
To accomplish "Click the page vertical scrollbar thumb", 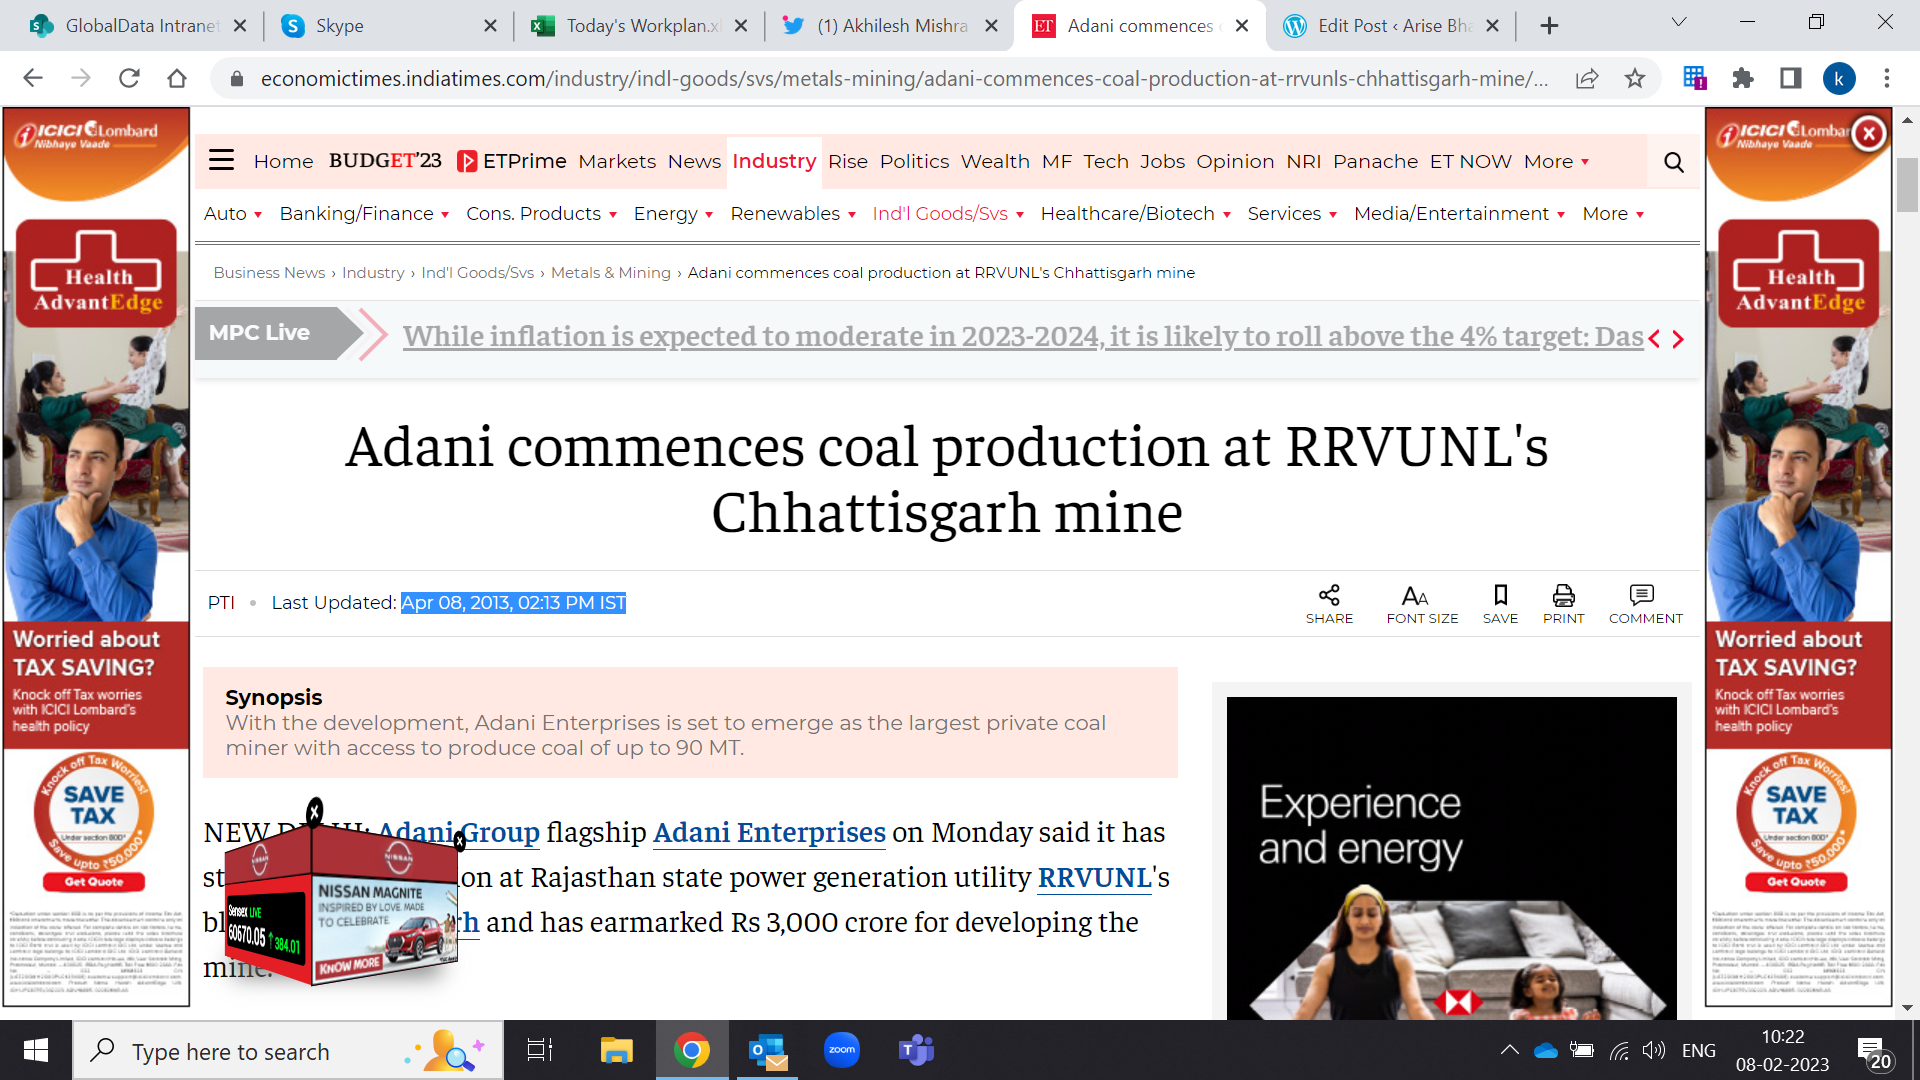I will click(1906, 185).
